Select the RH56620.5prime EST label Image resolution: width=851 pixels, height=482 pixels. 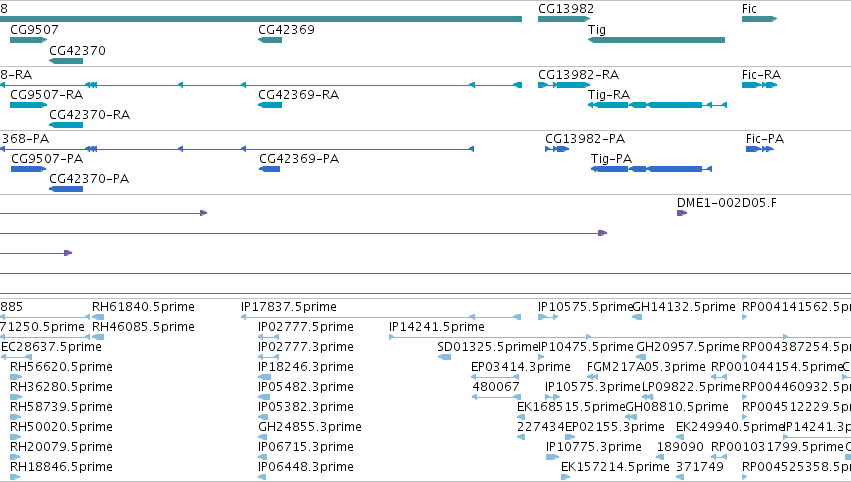click(x=61, y=366)
